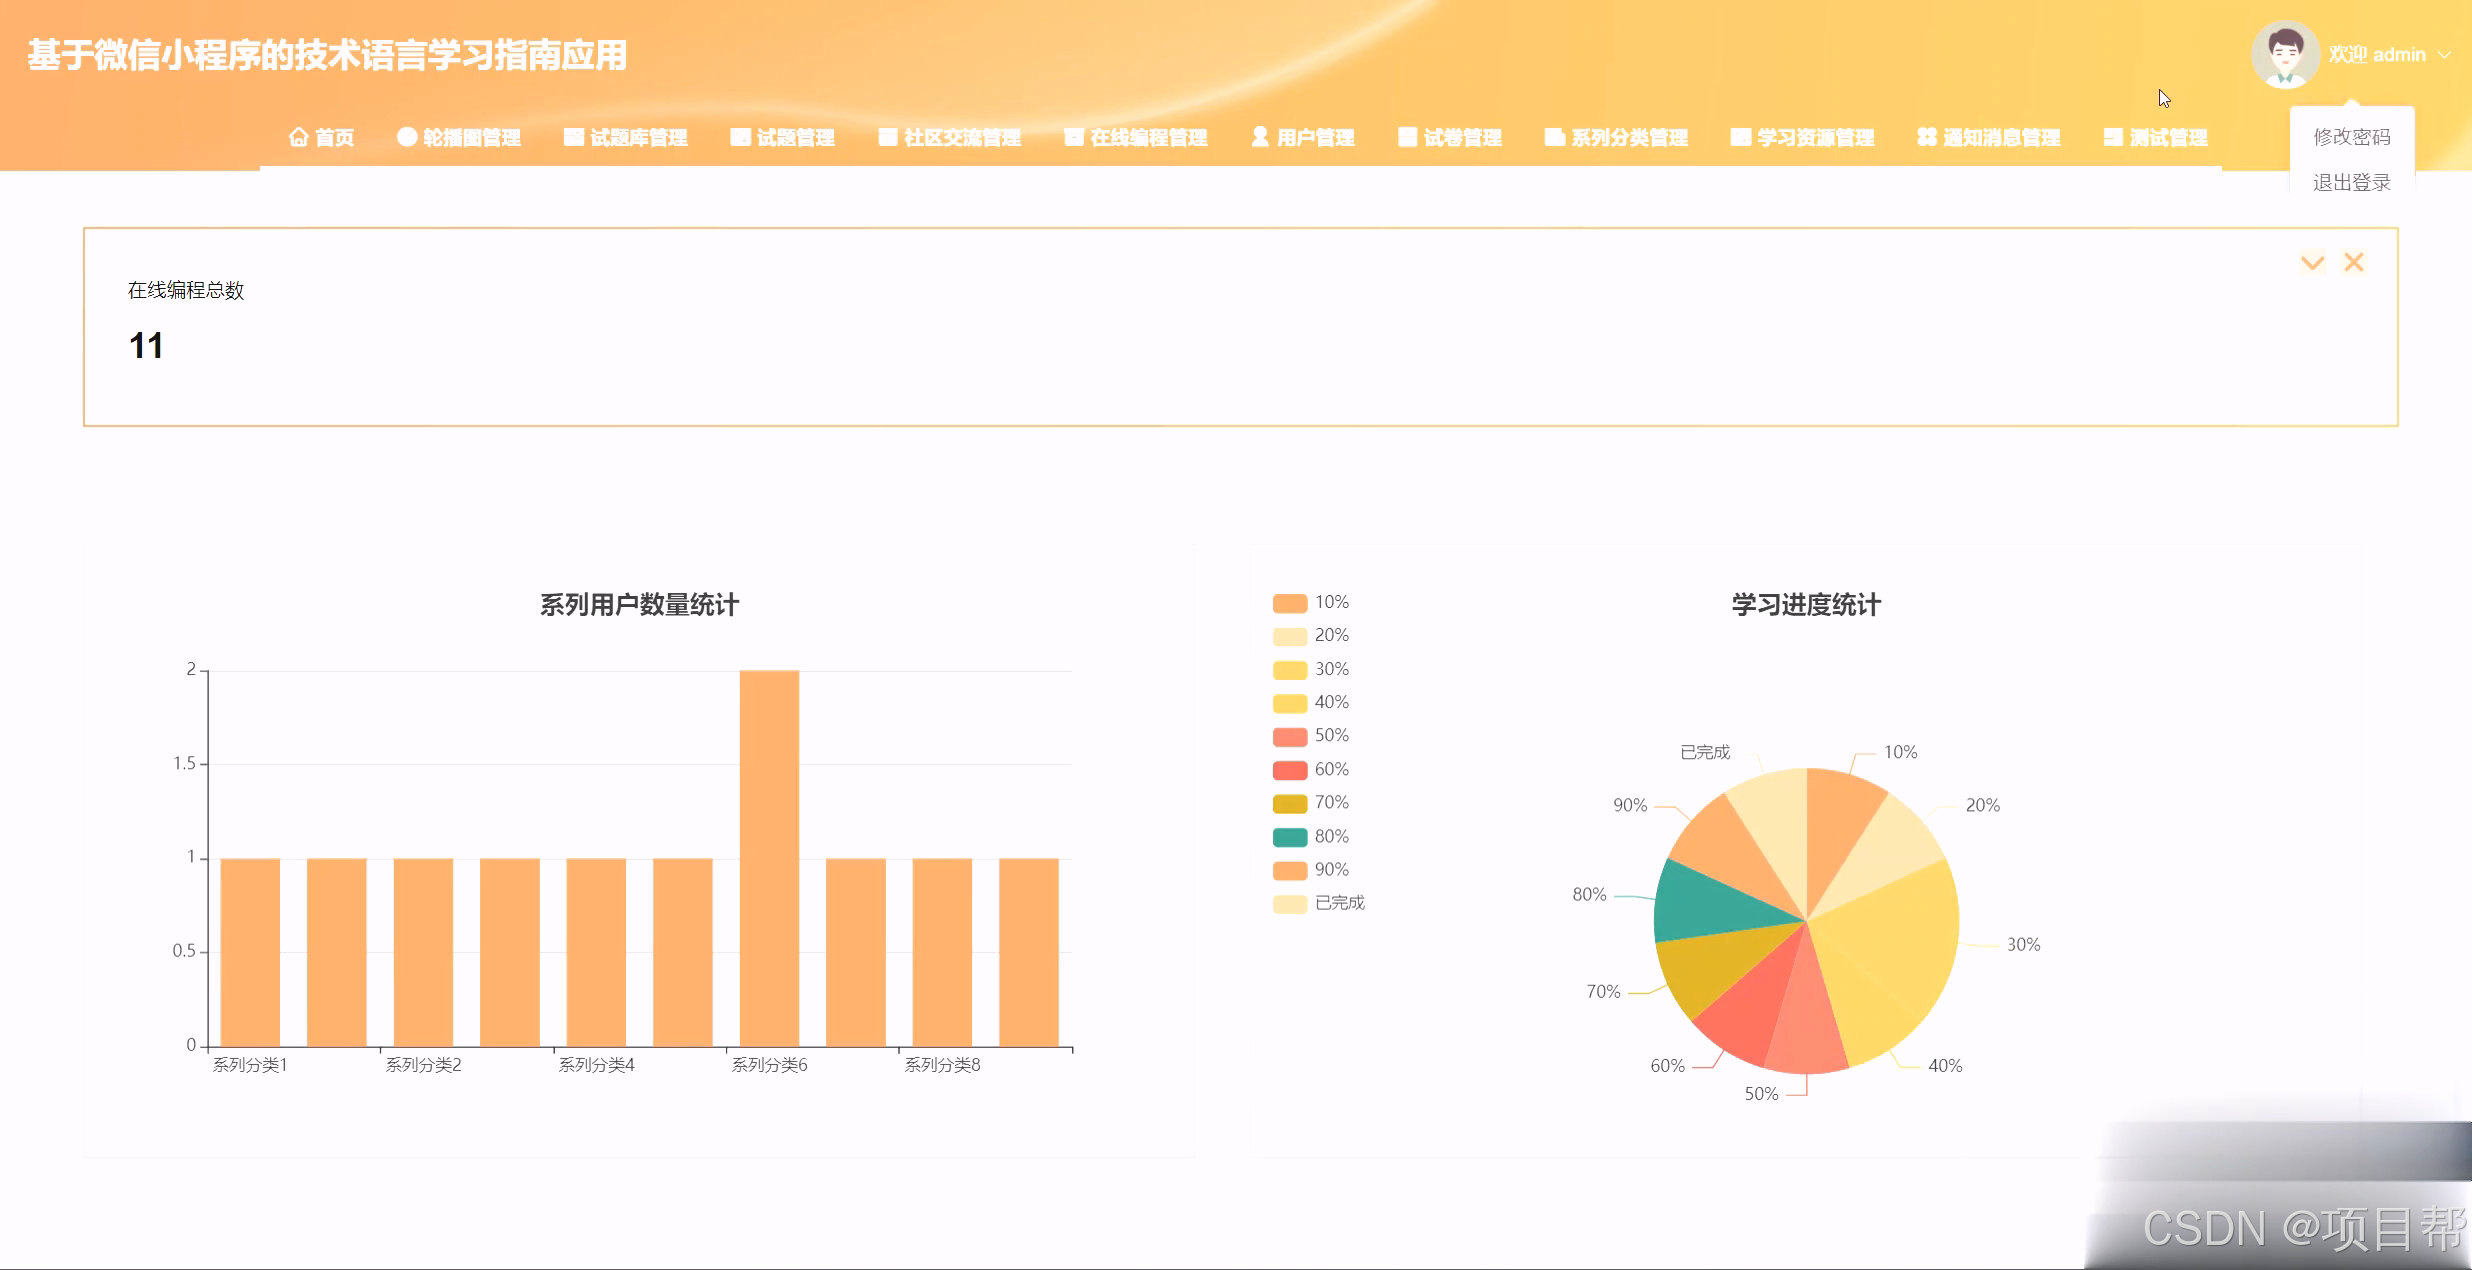This screenshot has height=1270, width=2472.
Task: Click the 在线编程管理 menu icon
Action: (1074, 137)
